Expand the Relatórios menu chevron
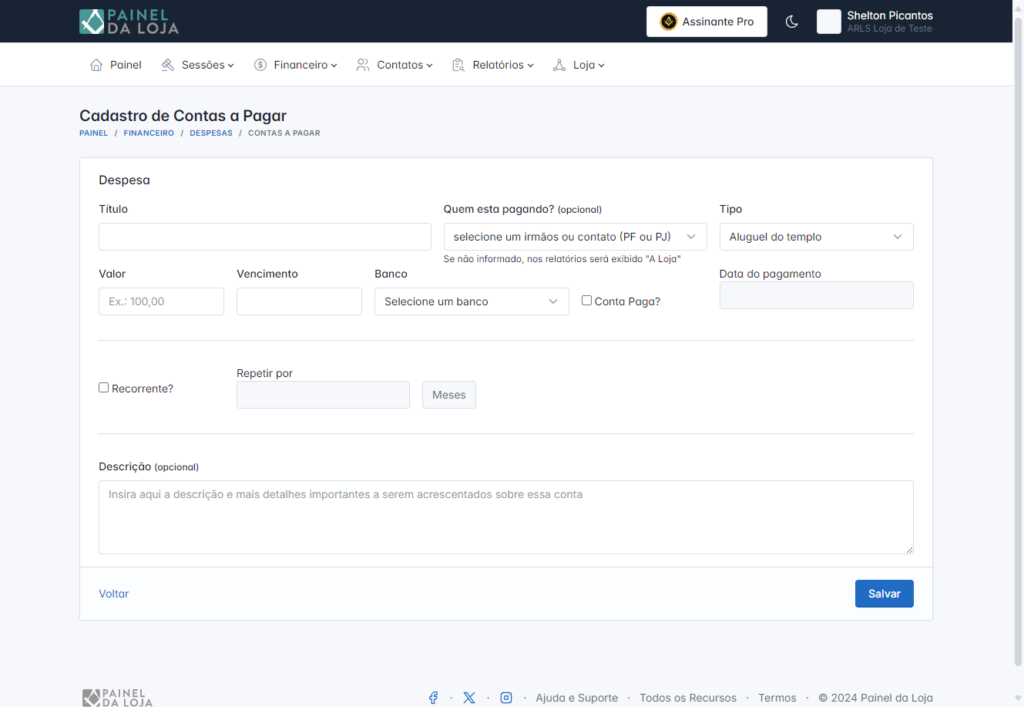Screen dimensions: 1024x707 tap(530, 65)
